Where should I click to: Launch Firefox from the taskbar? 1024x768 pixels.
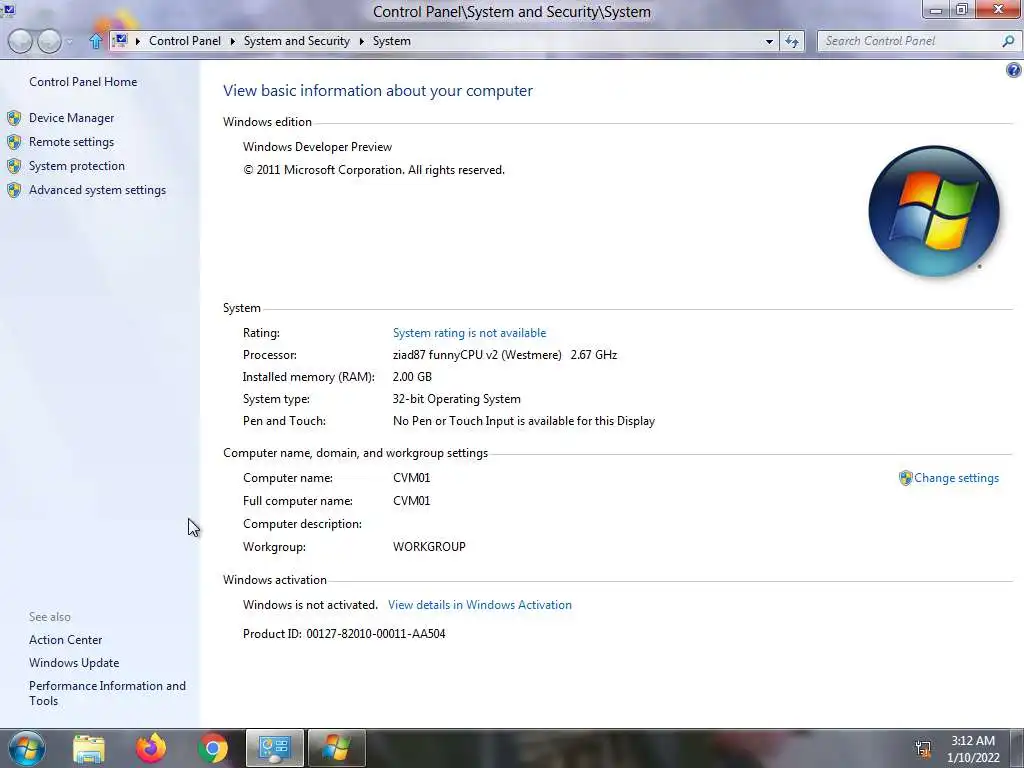[151, 748]
